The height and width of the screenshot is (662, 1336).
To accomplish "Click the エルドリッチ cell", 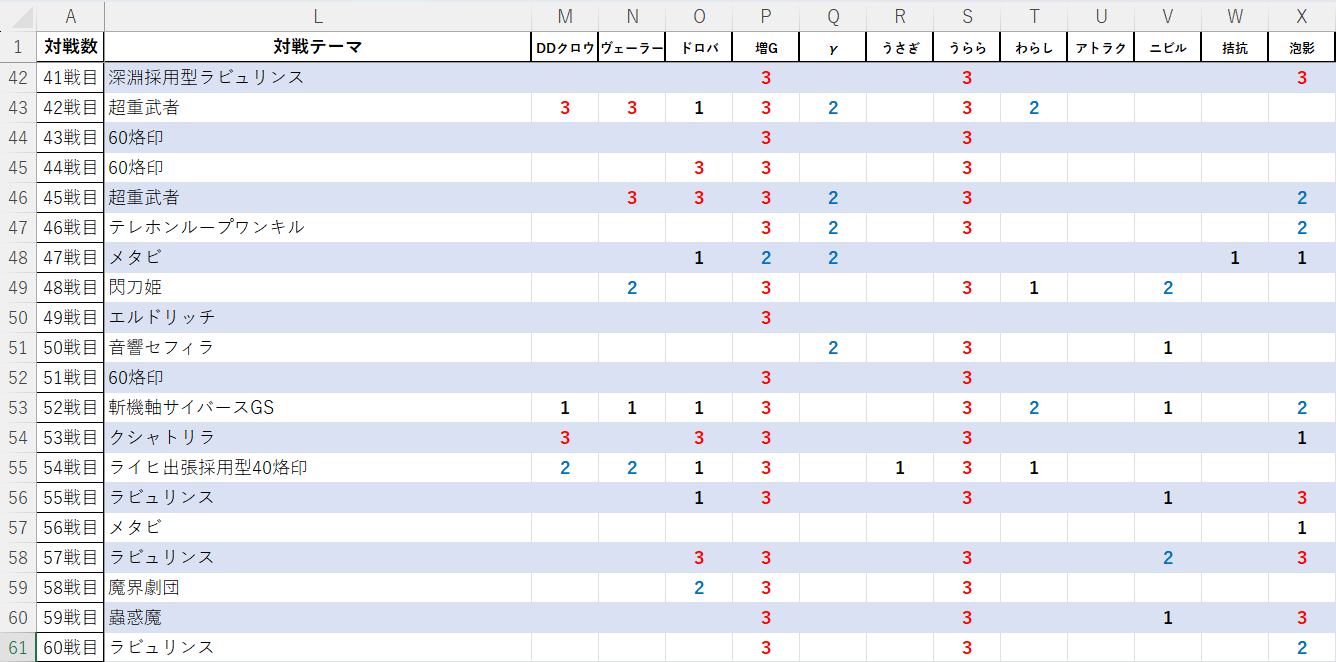I will point(318,317).
